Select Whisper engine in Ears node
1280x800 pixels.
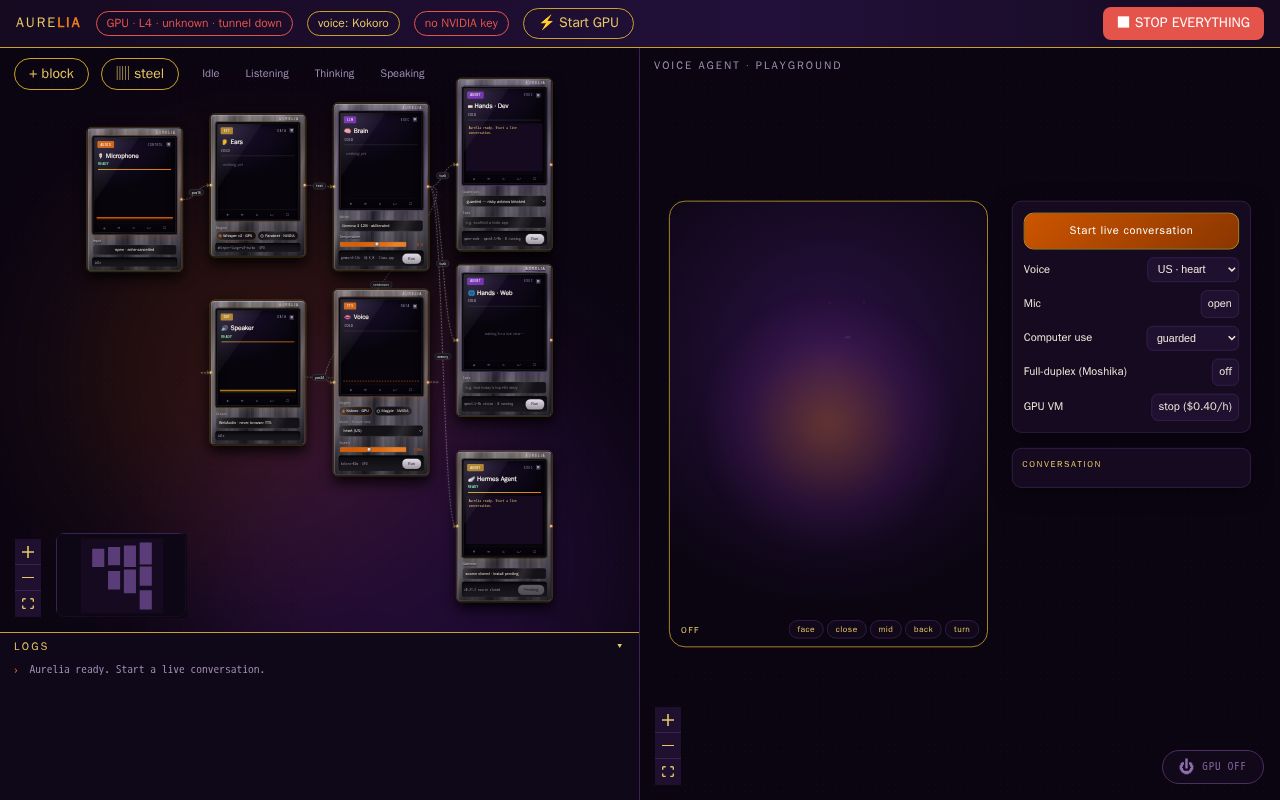(x=236, y=236)
